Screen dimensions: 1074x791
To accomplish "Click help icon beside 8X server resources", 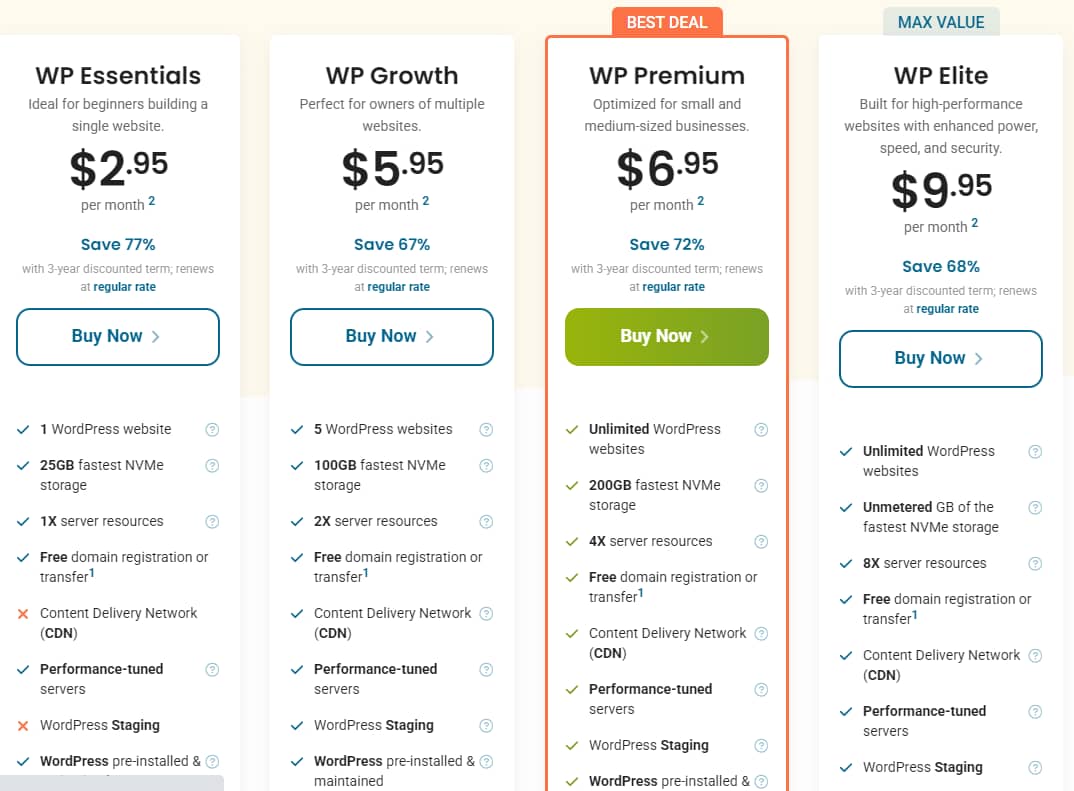I will click(1035, 564).
